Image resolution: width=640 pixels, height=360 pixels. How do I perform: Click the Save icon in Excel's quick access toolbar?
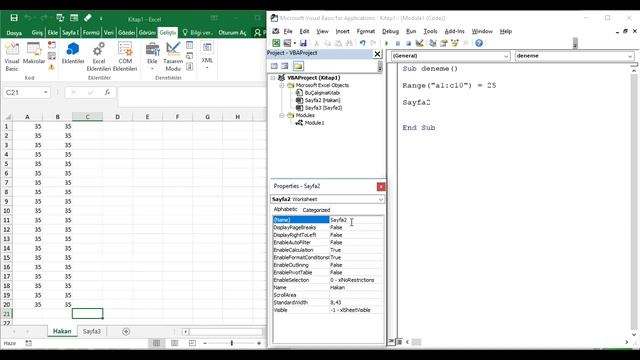[x=14, y=18]
